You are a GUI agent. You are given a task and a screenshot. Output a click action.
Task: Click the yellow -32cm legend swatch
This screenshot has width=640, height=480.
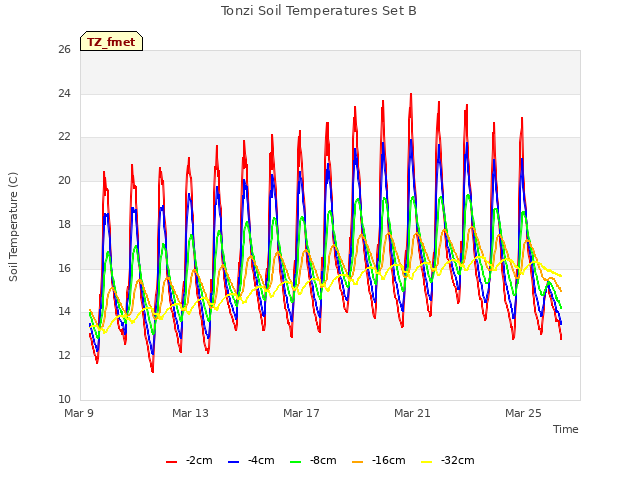pos(427,462)
